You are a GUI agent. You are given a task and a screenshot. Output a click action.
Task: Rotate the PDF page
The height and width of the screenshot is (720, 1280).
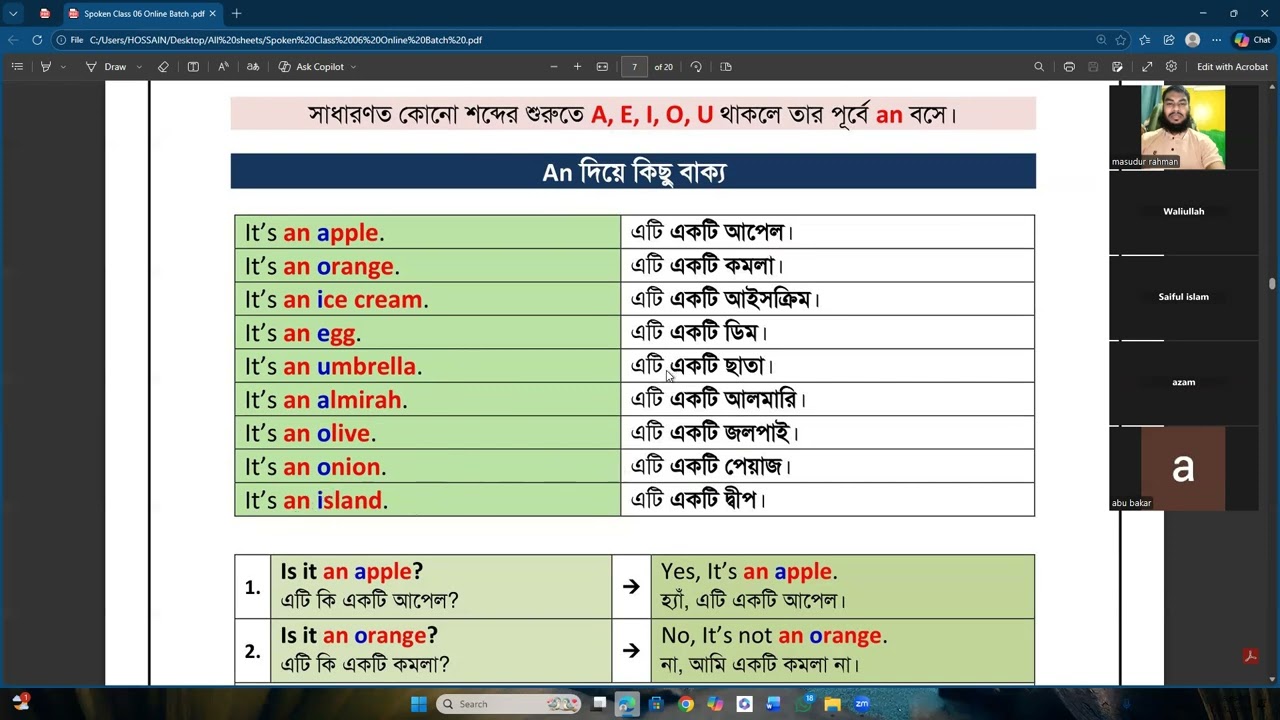[696, 67]
